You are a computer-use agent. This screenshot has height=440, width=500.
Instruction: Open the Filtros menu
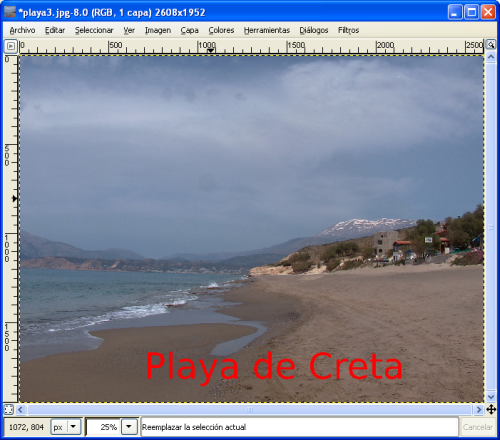coord(348,30)
